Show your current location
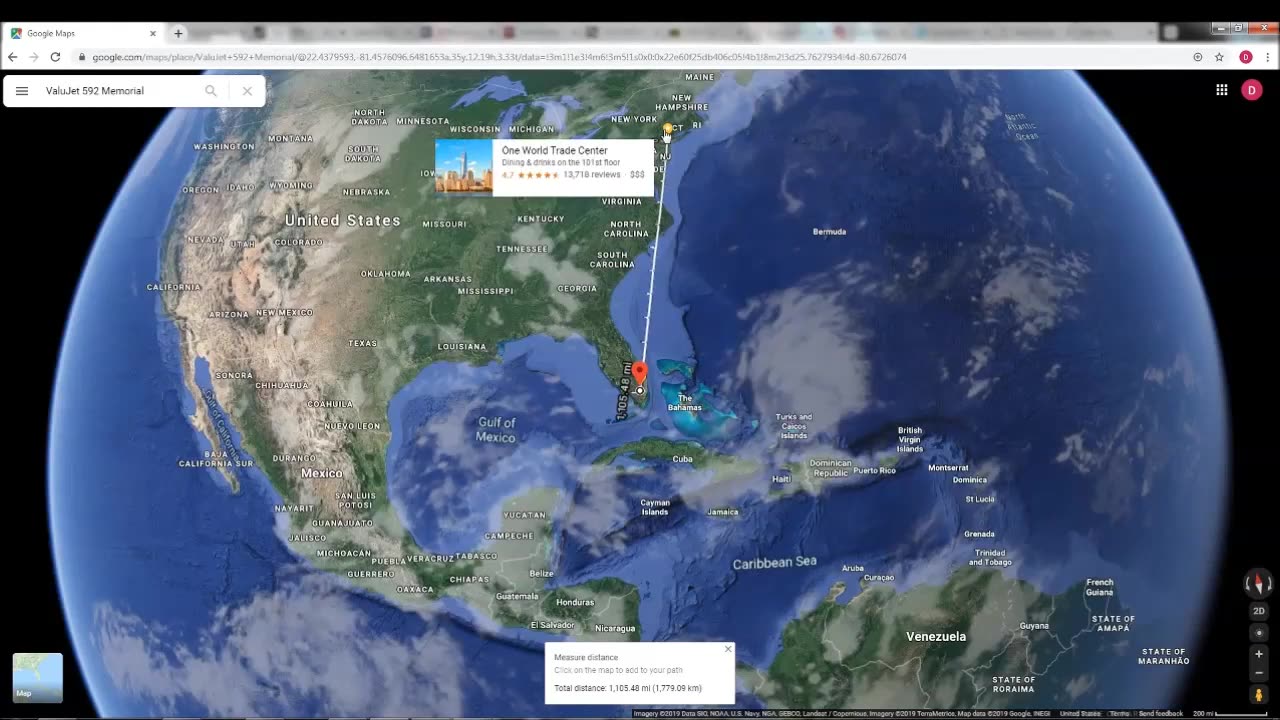The height and width of the screenshot is (720, 1280). coord(1259,633)
